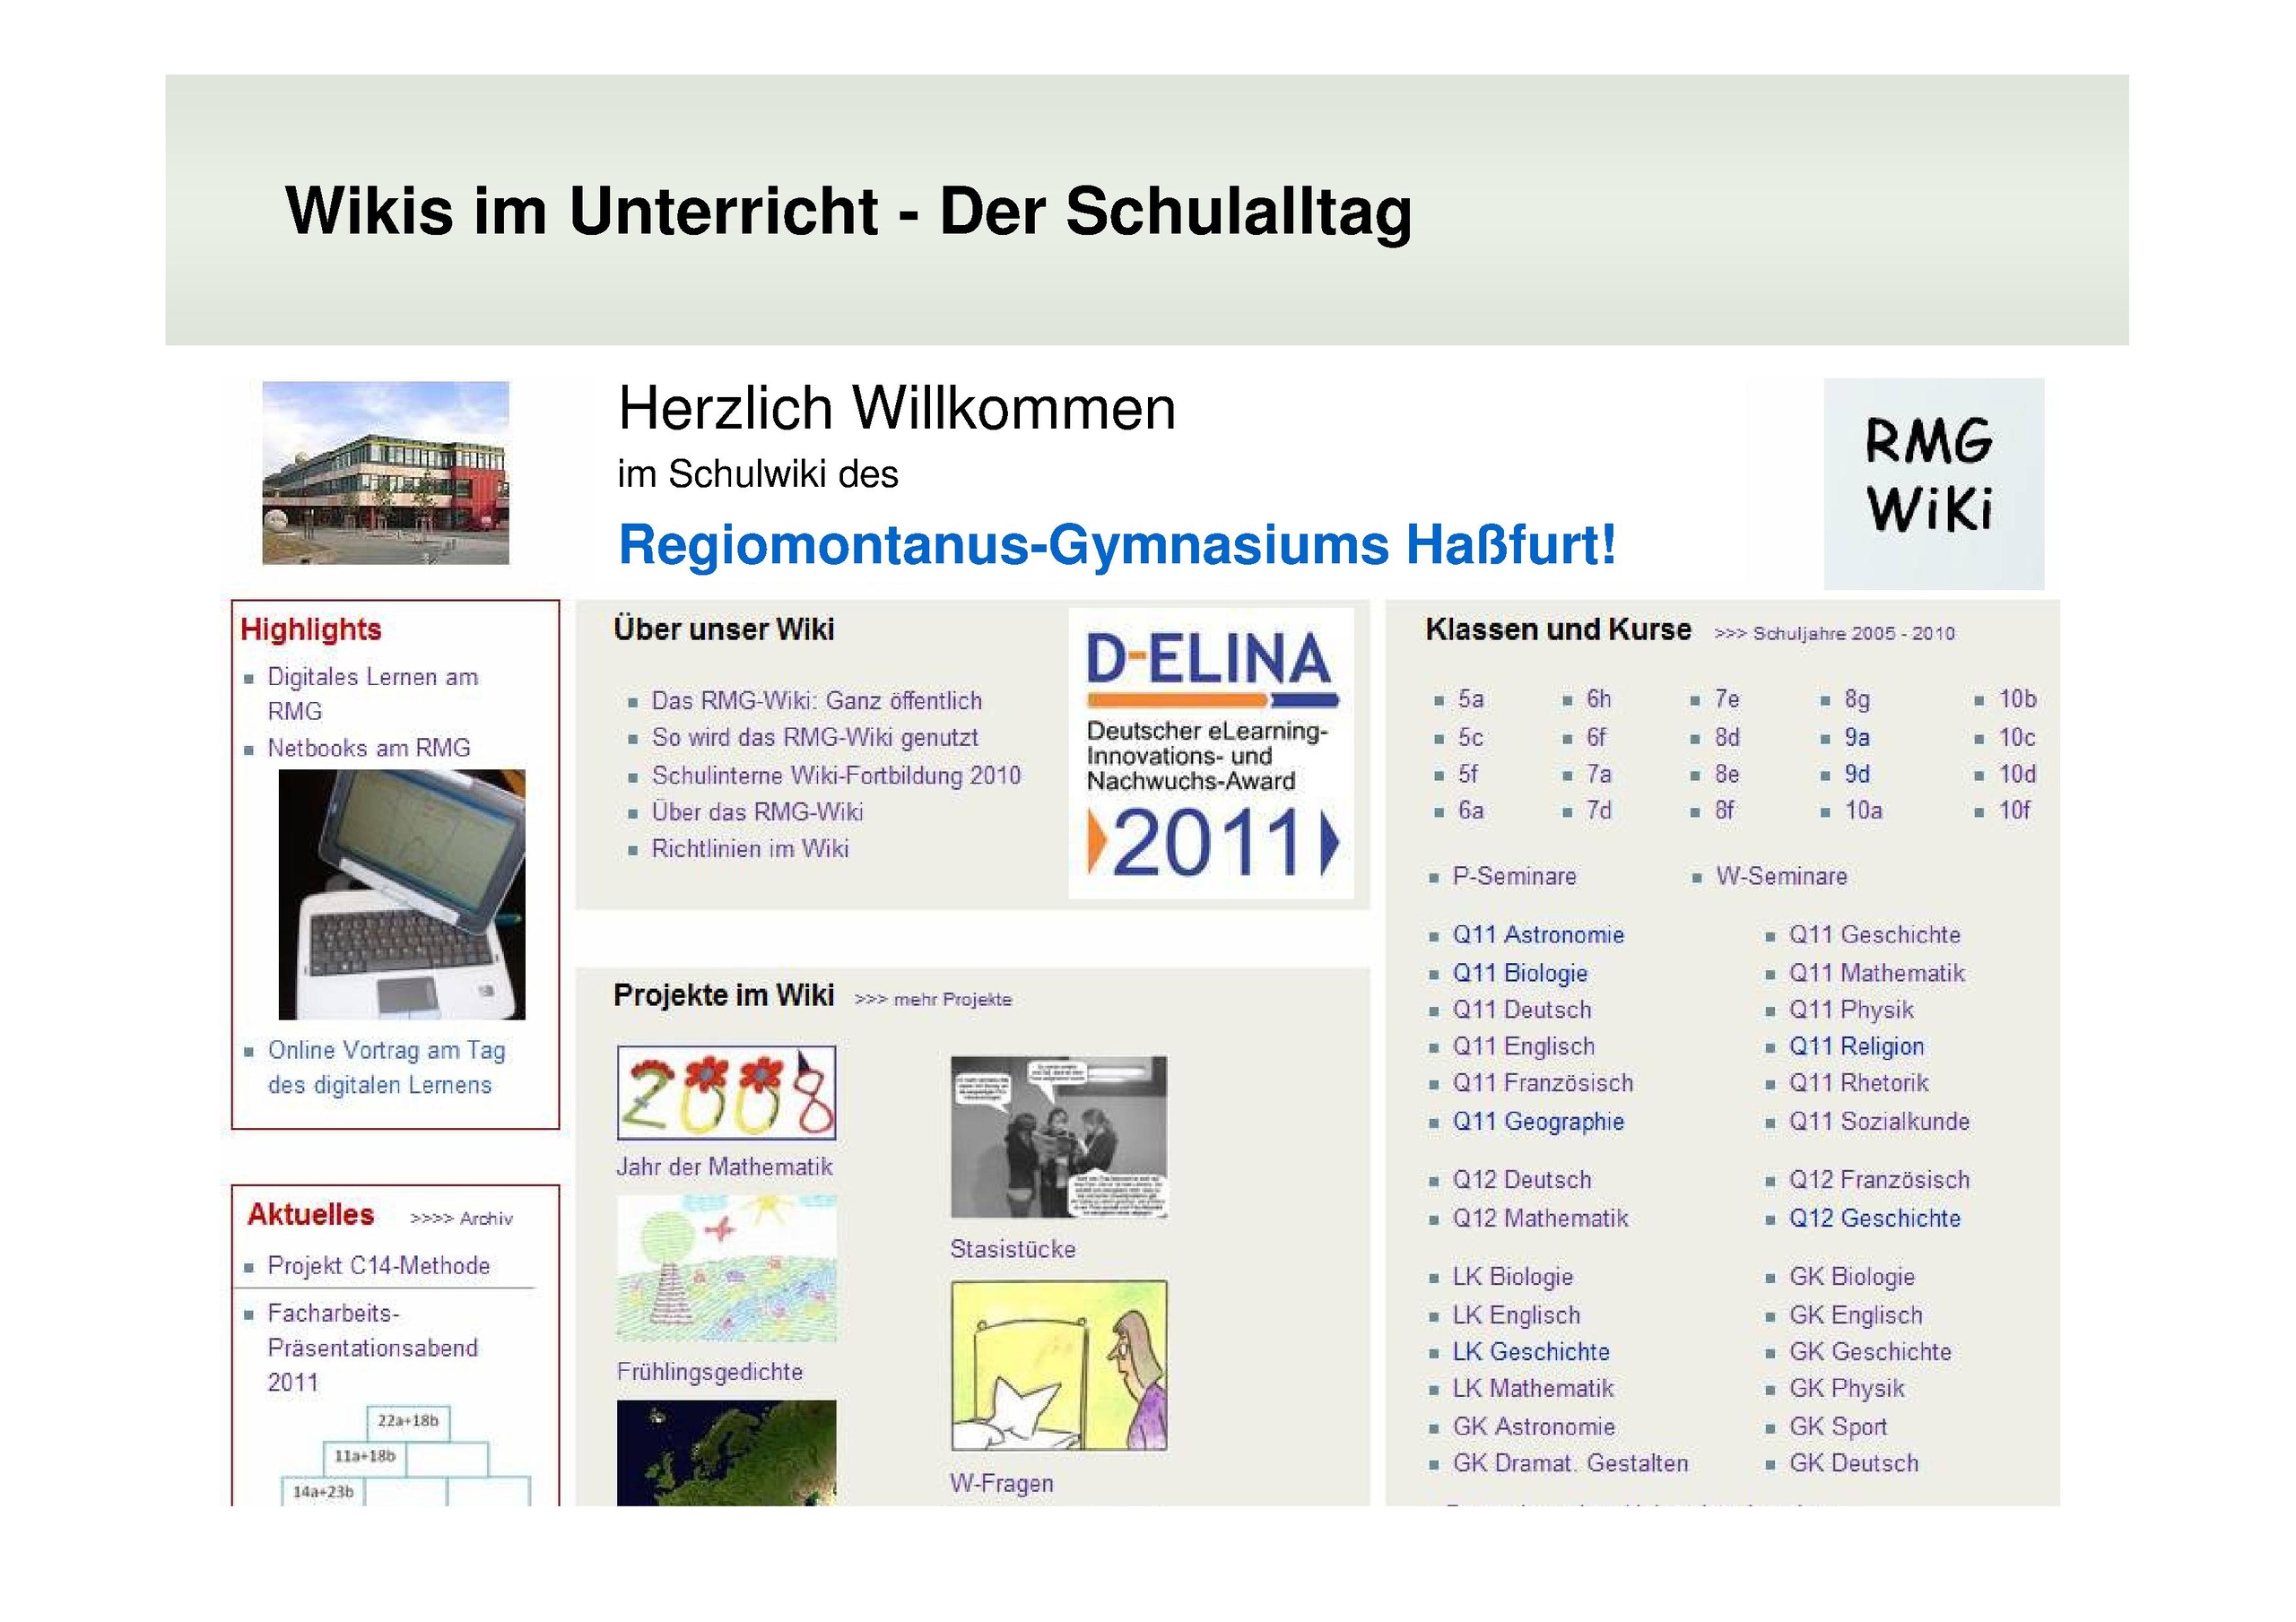2296x1622 pixels.
Task: Open the D-ELINA 2011 award banner
Action: [1211, 753]
